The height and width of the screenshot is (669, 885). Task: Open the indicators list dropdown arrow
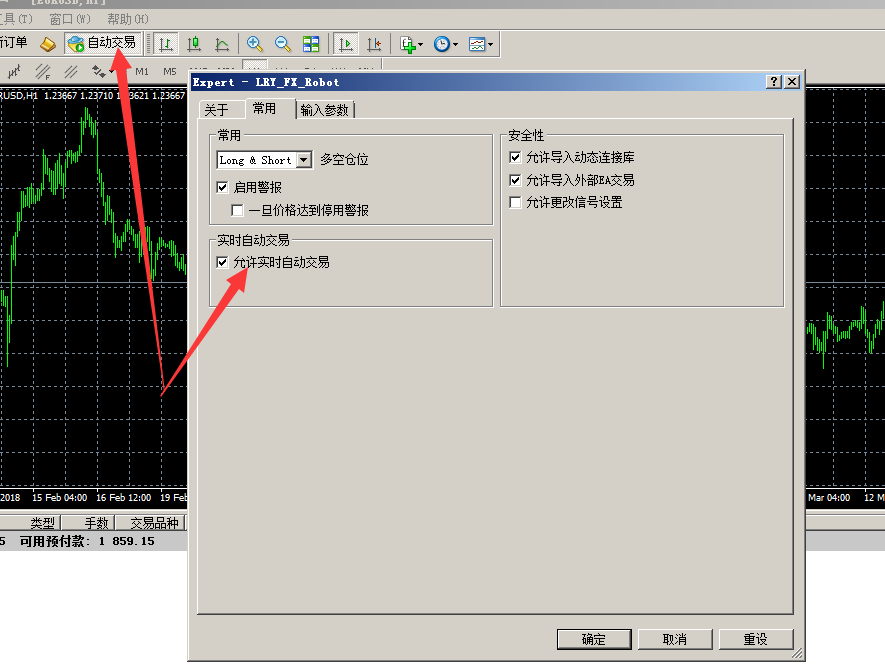420,44
